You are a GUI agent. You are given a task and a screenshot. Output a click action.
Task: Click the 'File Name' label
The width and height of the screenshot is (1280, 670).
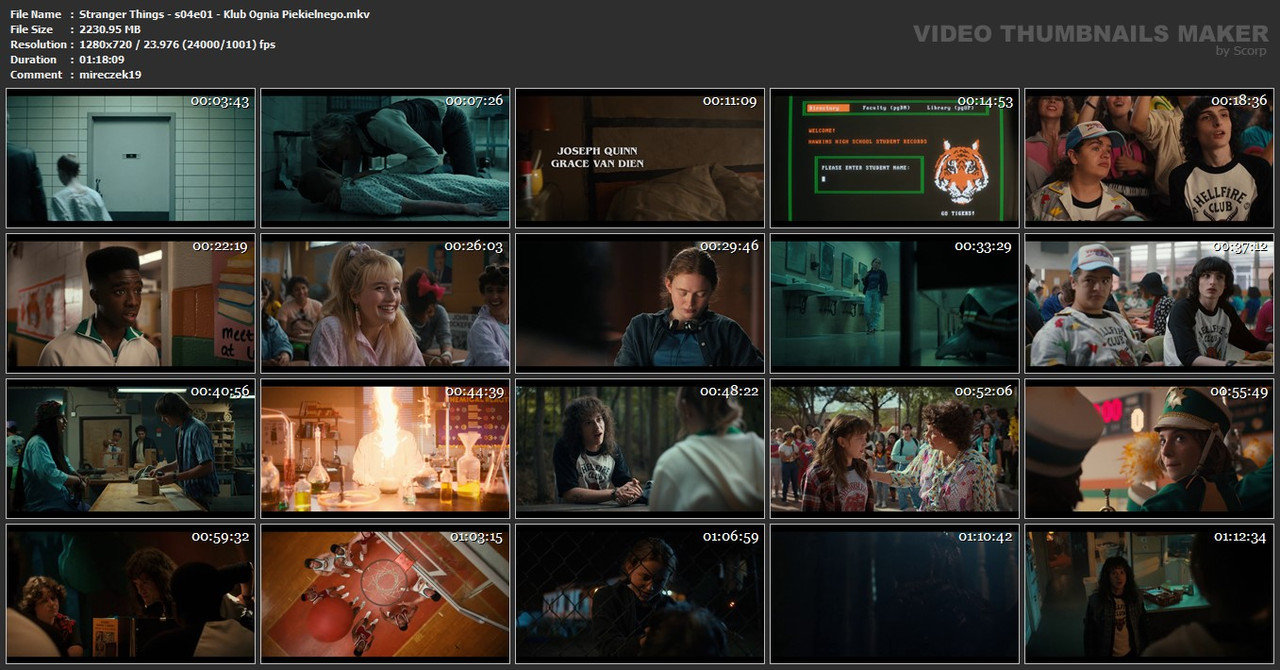35,14
